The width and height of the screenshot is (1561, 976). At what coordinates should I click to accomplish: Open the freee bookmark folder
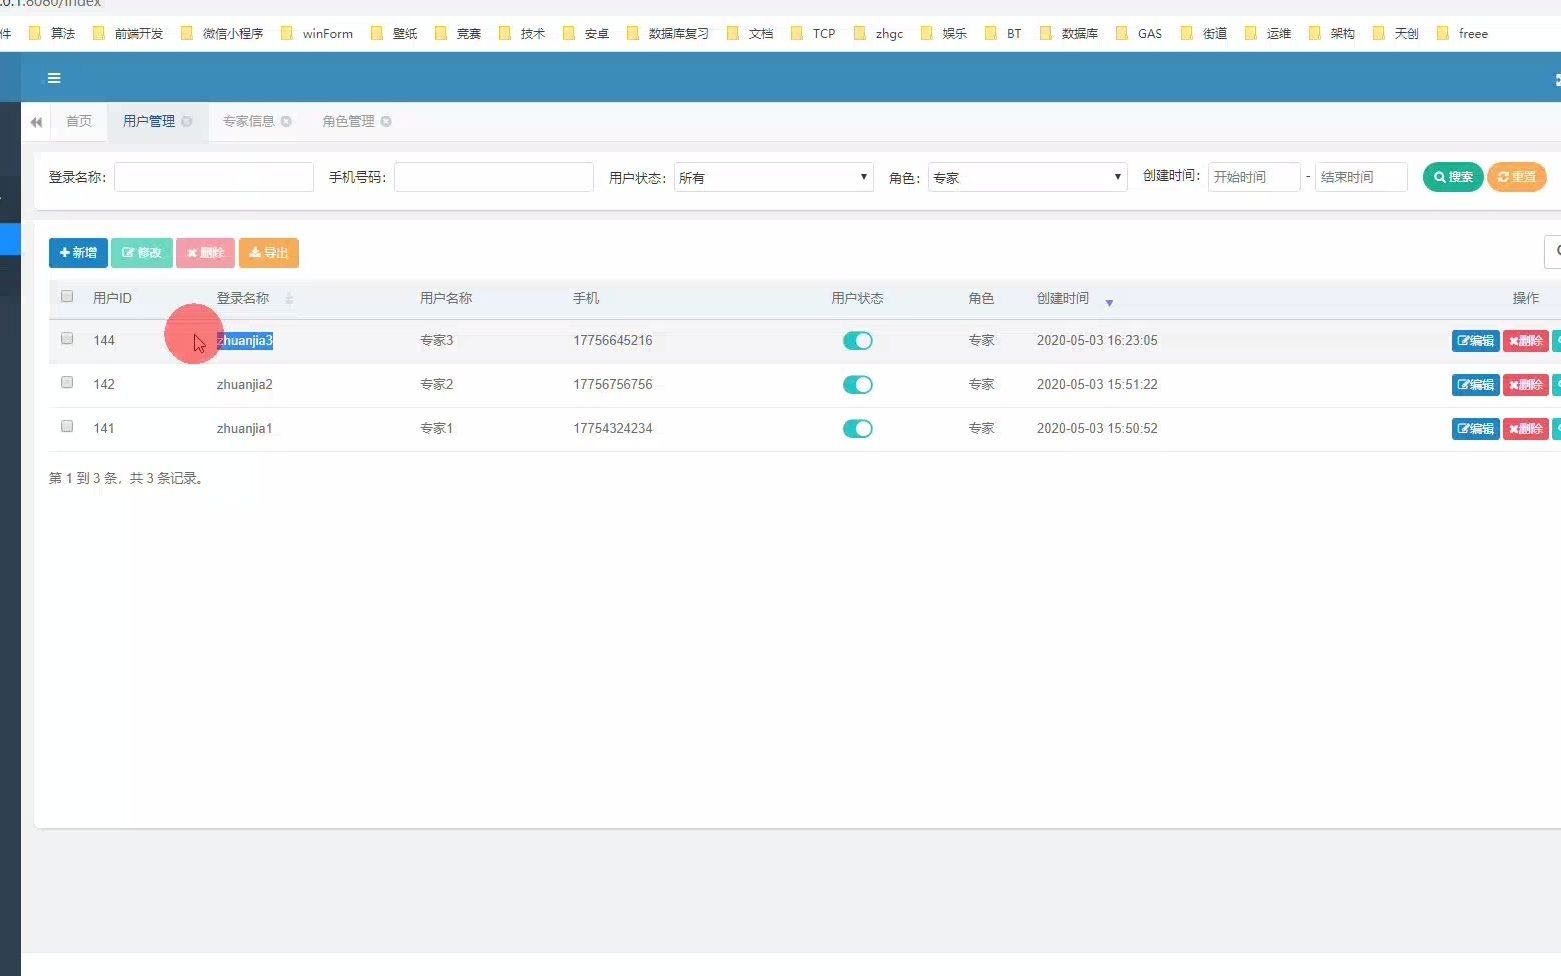pos(1463,33)
